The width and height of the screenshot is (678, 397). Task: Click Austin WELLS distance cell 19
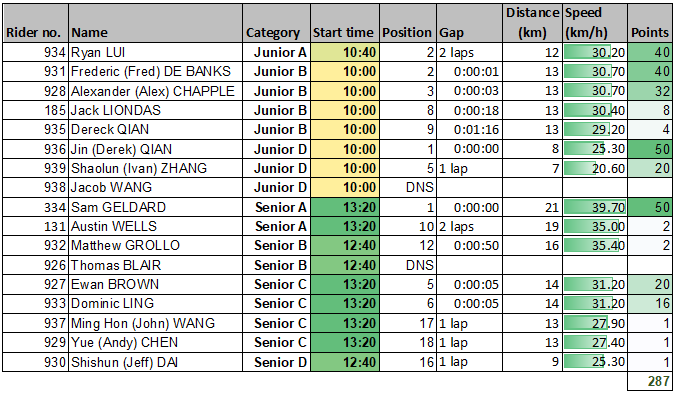click(532, 226)
